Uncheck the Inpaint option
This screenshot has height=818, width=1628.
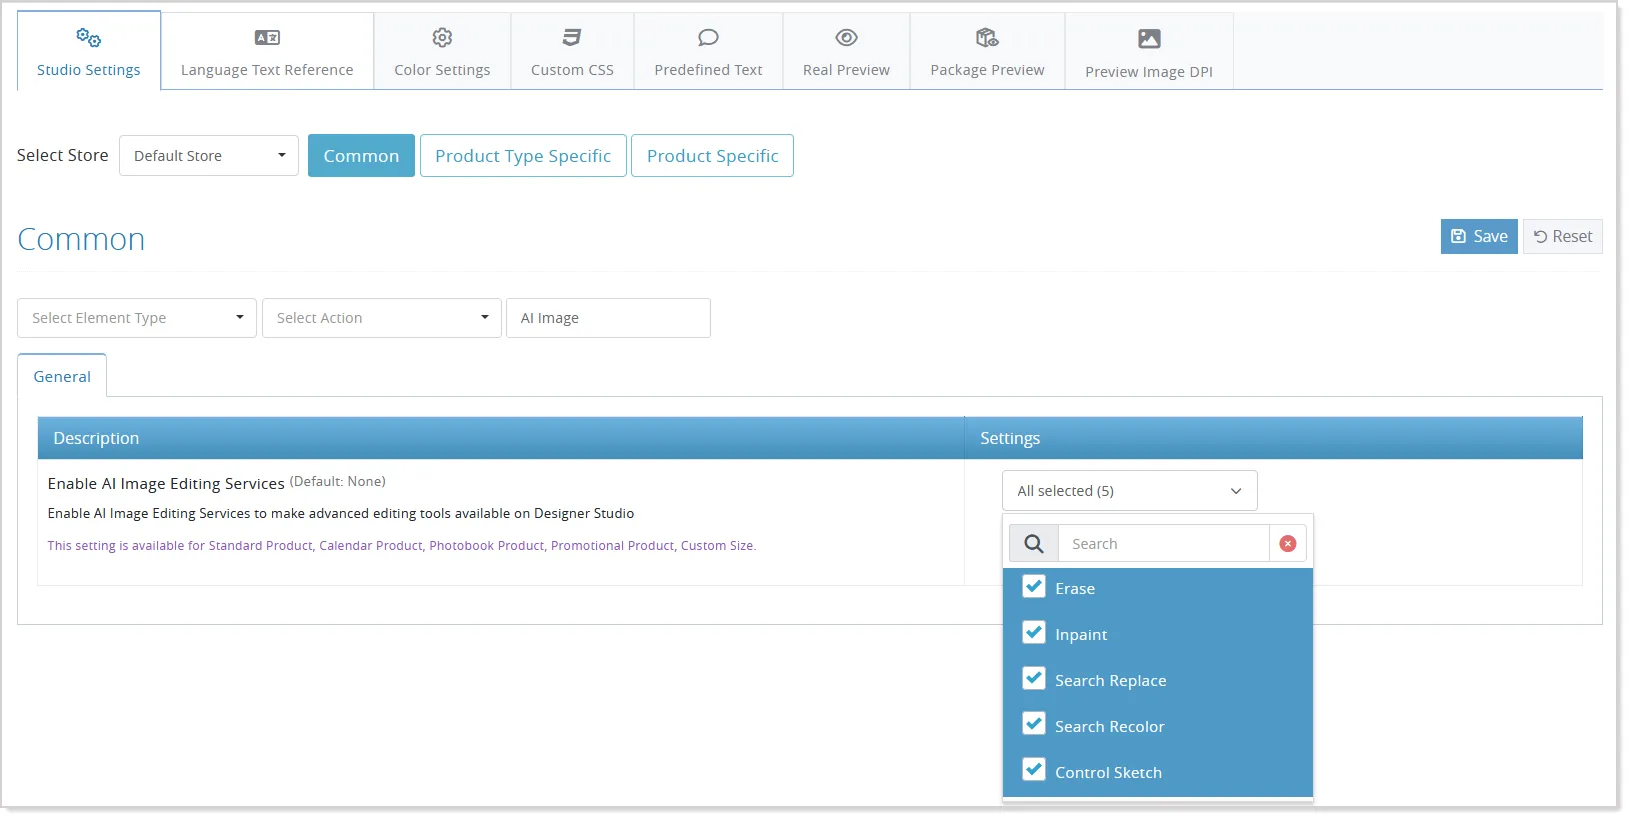tap(1034, 633)
